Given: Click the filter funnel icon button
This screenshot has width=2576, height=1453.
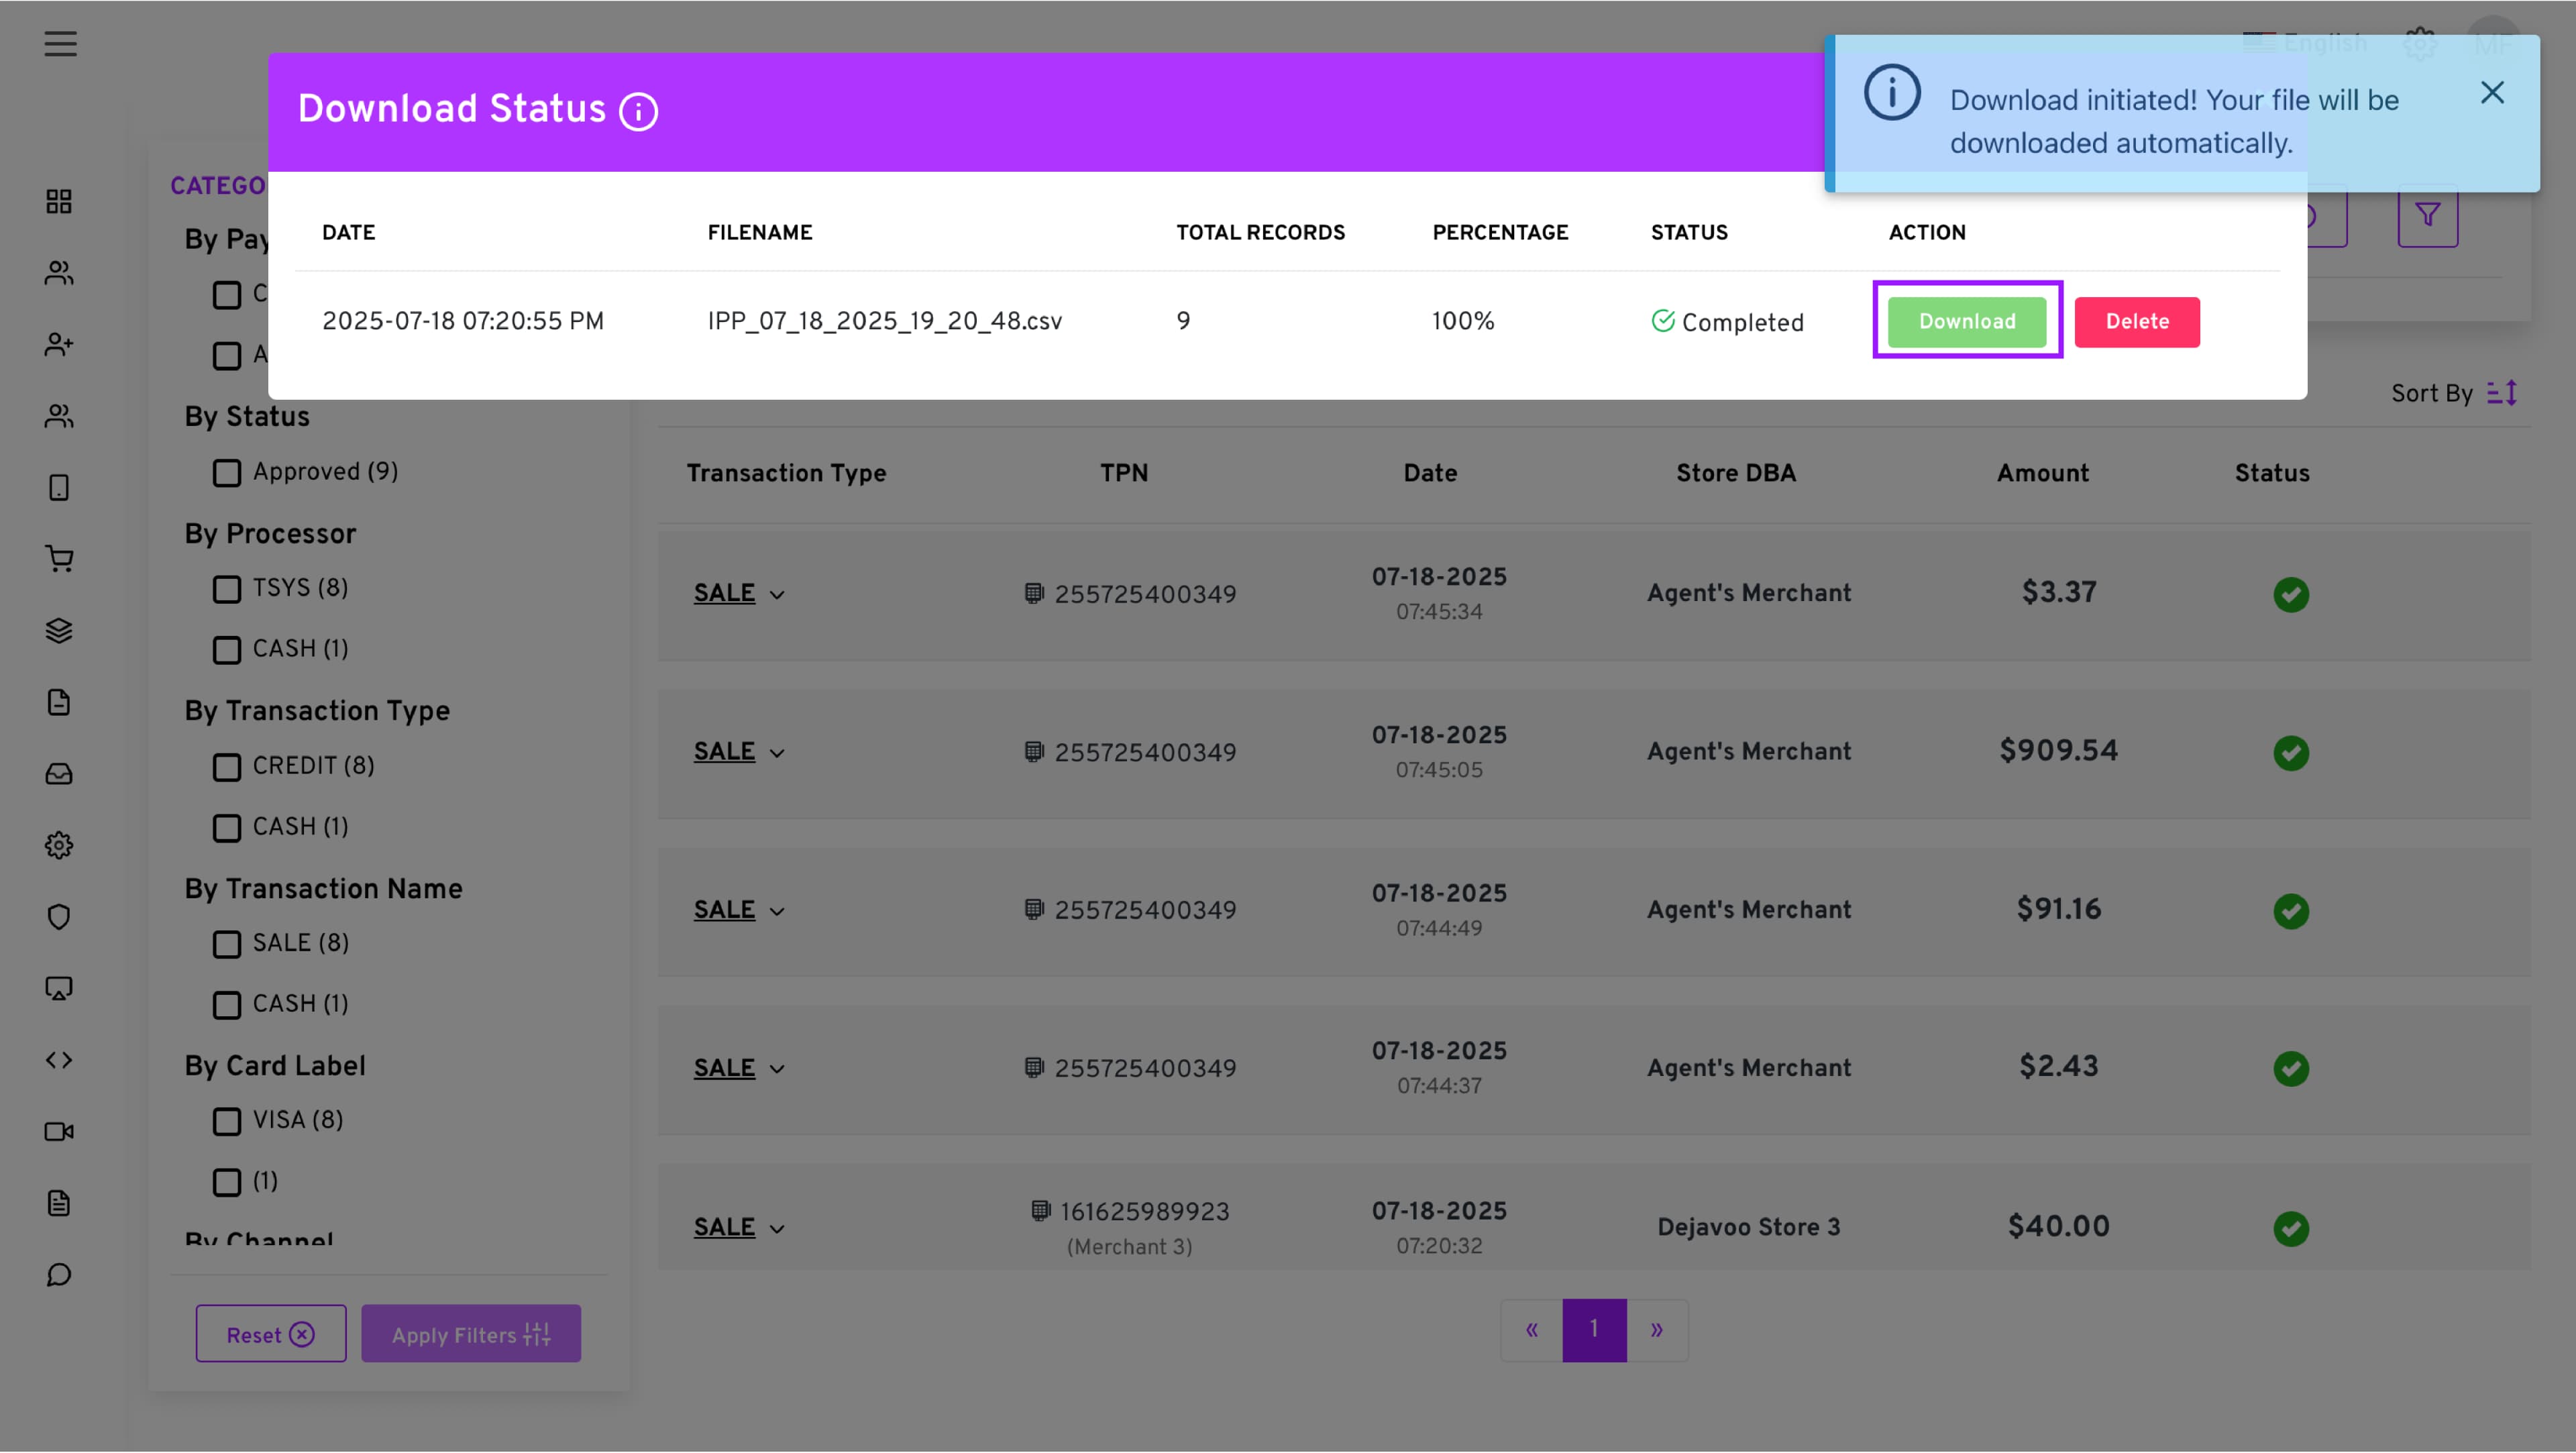Looking at the screenshot, I should 2427,216.
